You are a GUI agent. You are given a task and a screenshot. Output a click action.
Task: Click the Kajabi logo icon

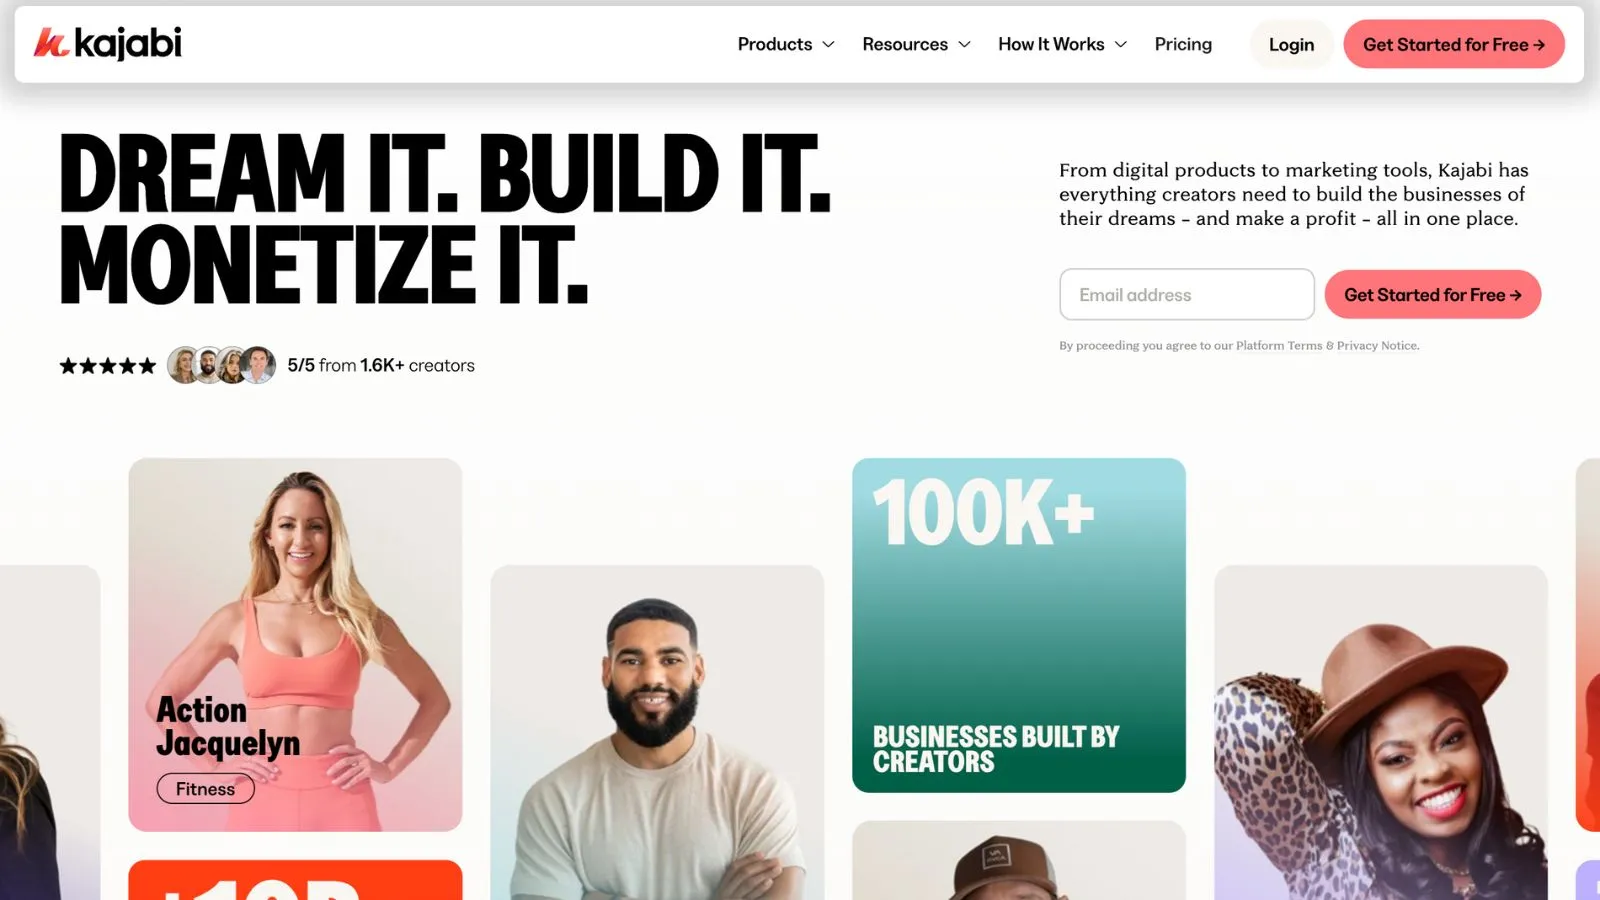(51, 43)
